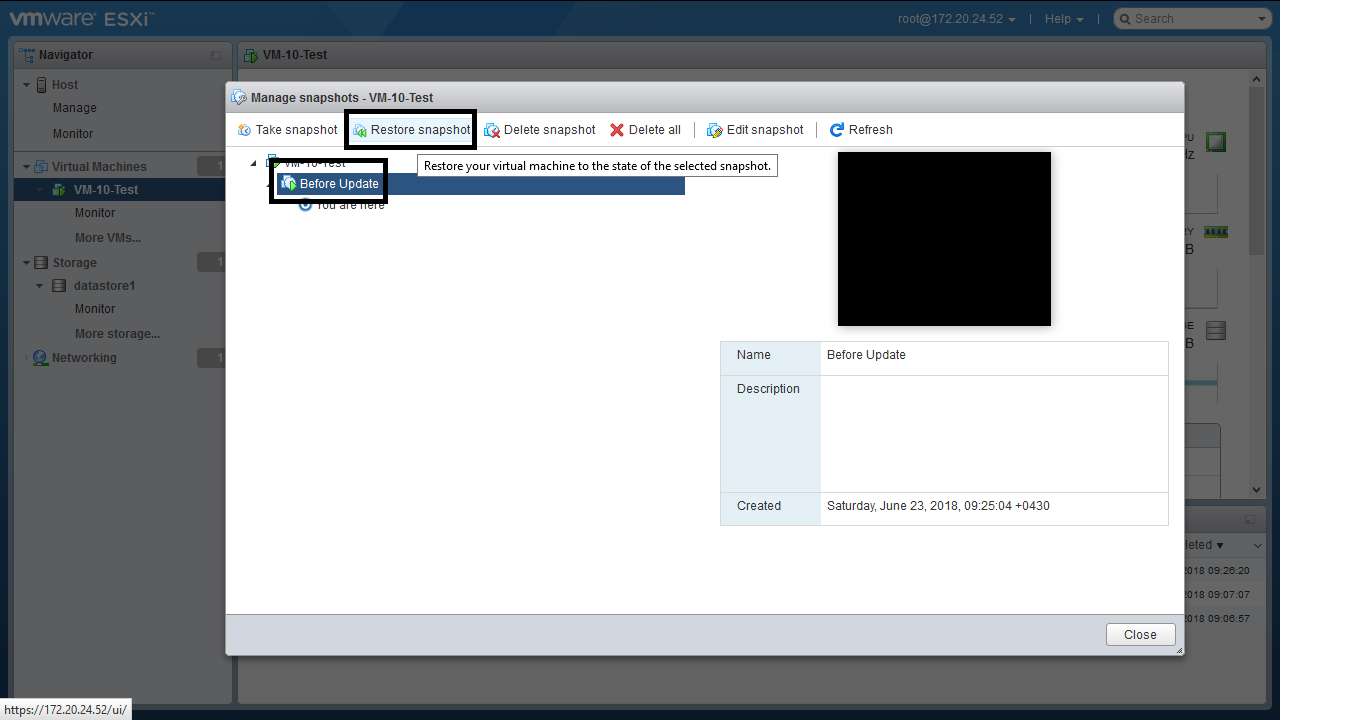Screen dimensions: 1360x720
Task: Click the black VM console thumbnail
Action: tap(944, 239)
